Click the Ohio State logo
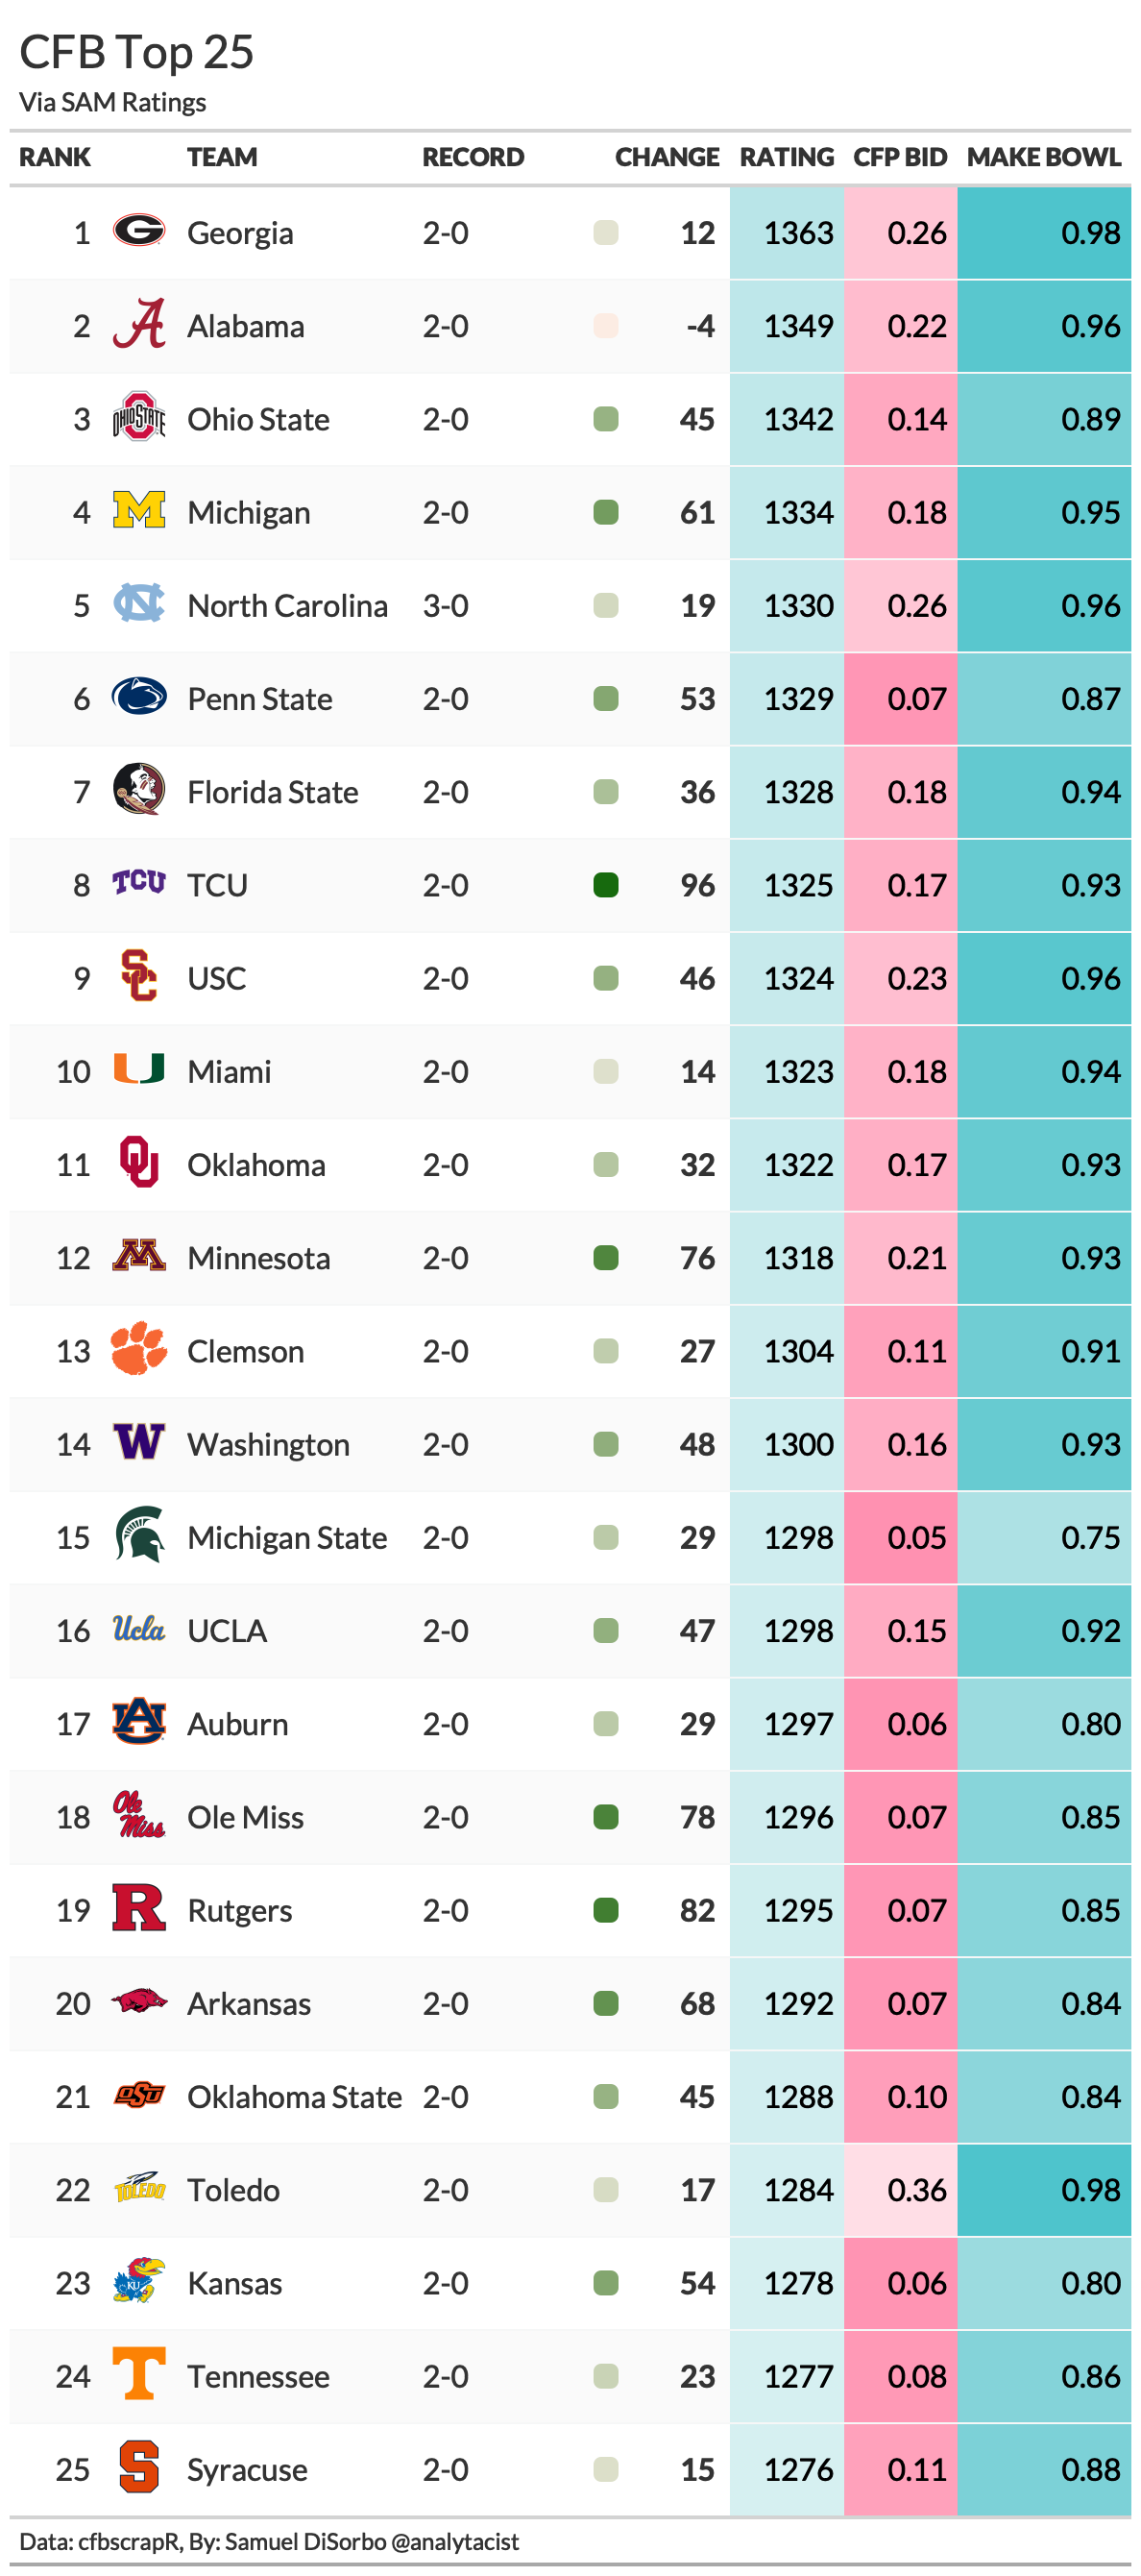1141x2576 pixels. tap(138, 418)
